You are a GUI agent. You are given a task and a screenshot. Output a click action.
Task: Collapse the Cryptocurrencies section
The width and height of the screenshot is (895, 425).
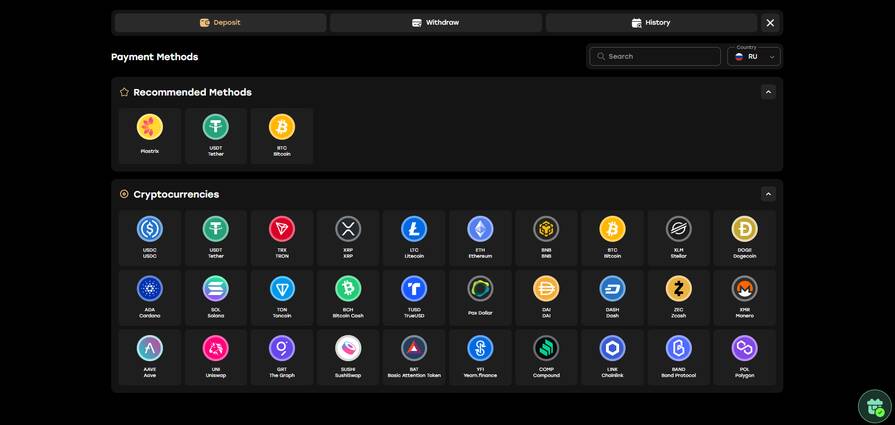tap(768, 194)
